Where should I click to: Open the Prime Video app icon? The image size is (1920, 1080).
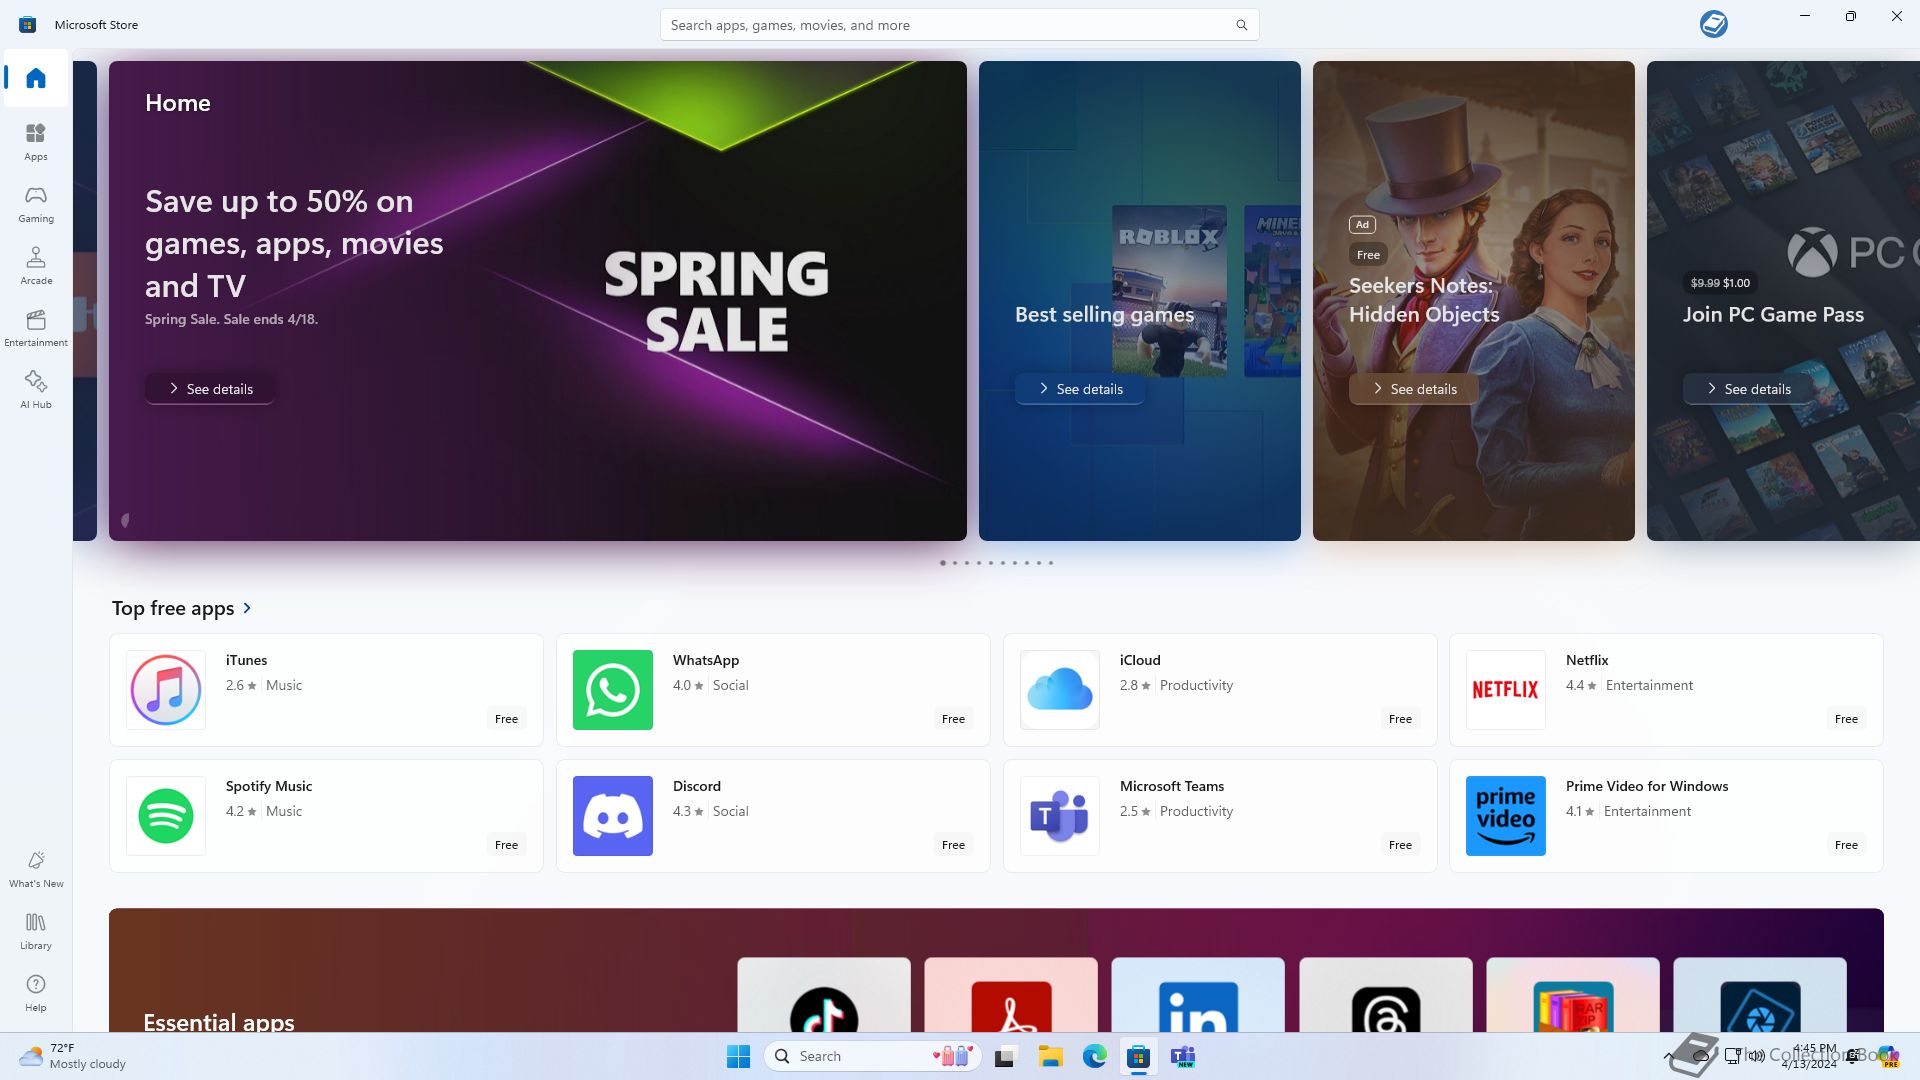1506,816
